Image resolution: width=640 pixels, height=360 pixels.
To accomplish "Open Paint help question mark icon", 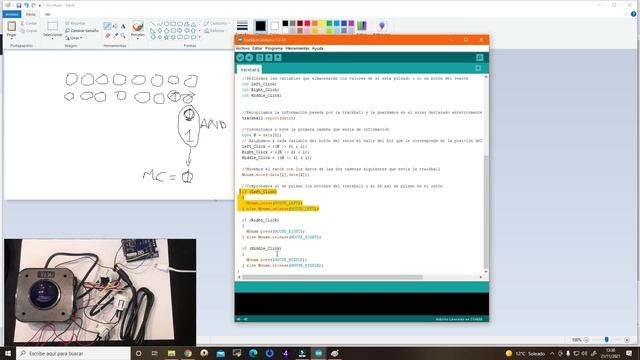I will pyautogui.click(x=633, y=14).
